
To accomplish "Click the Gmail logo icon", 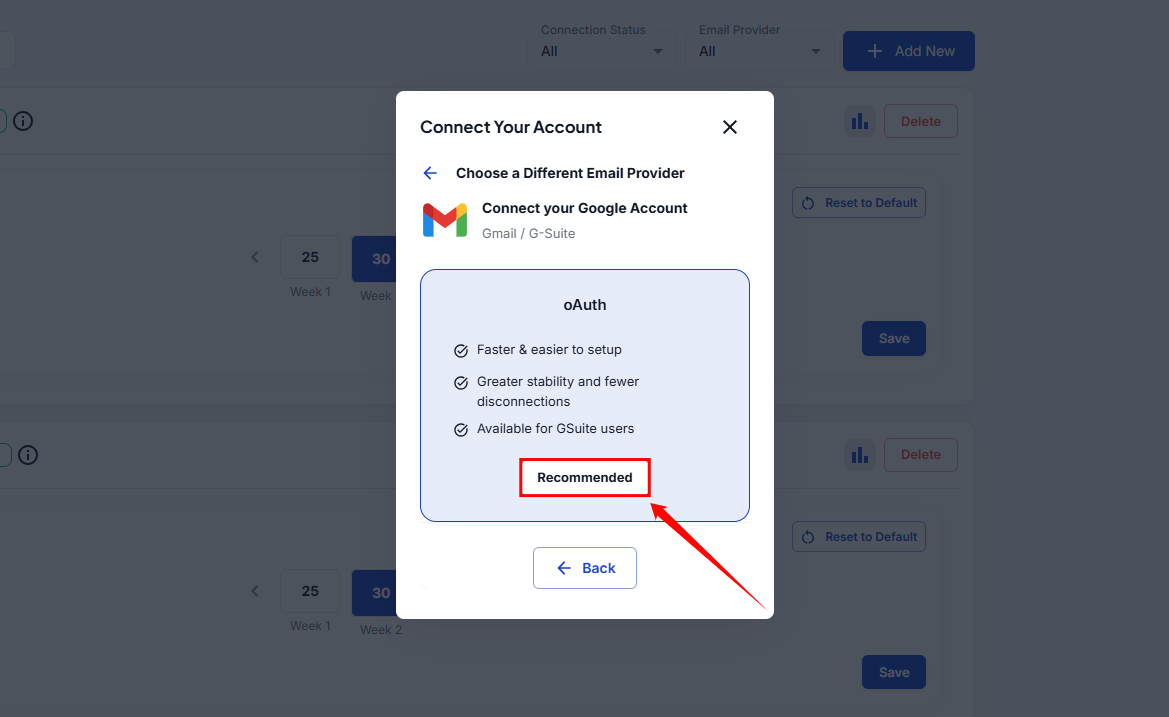I will coord(445,220).
